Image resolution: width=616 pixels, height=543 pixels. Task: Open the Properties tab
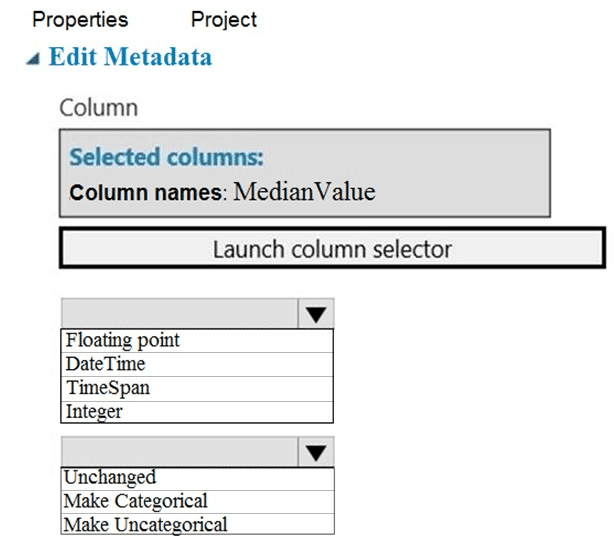80,19
